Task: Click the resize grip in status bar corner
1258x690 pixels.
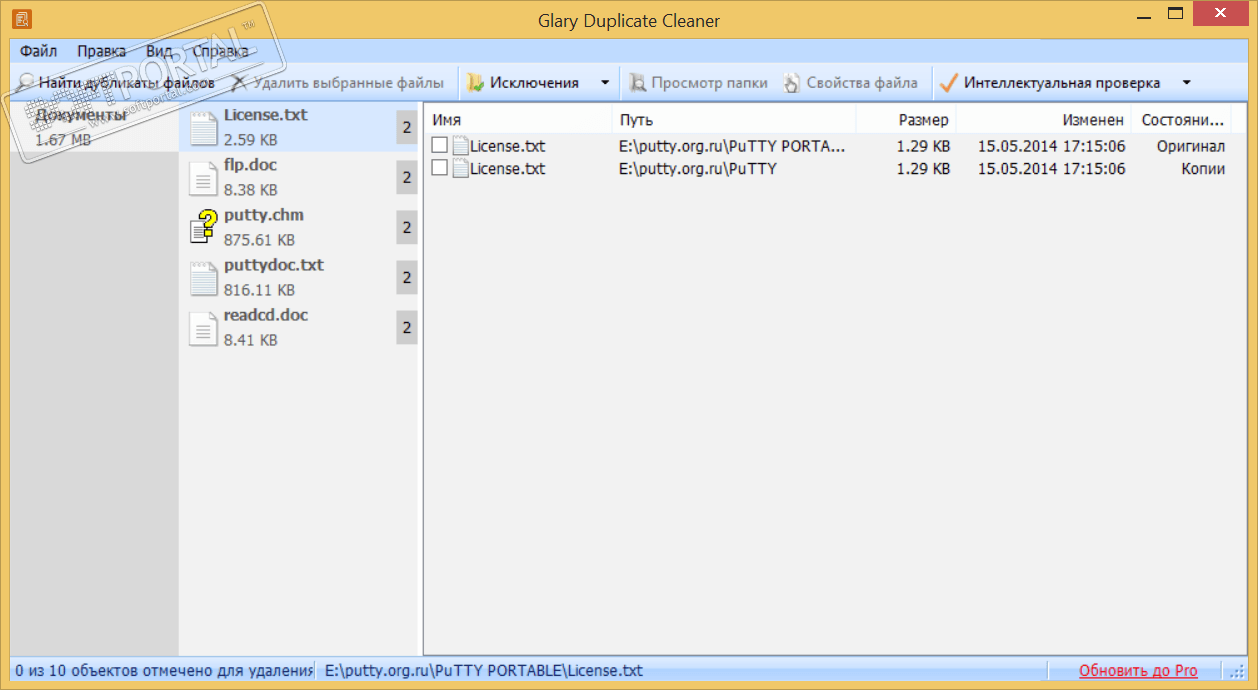Action: coord(1238,672)
